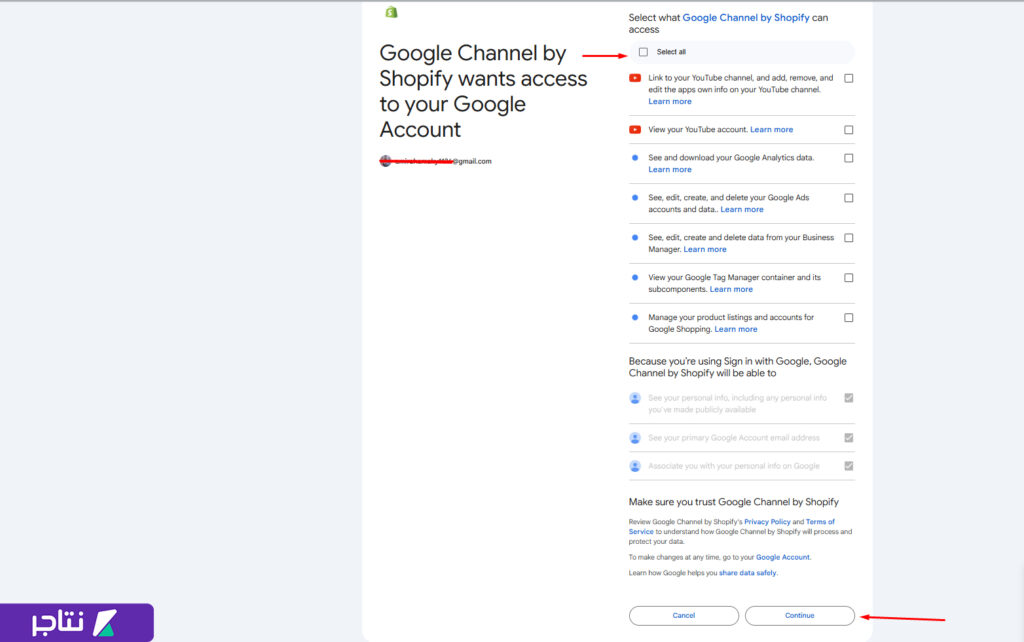Tick the Google Ads accounts and data checkbox

(x=848, y=197)
